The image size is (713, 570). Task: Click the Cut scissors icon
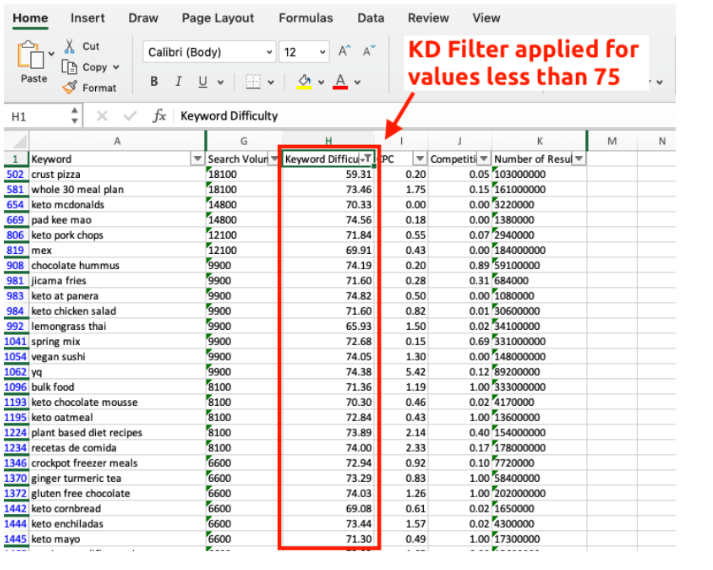[69, 46]
